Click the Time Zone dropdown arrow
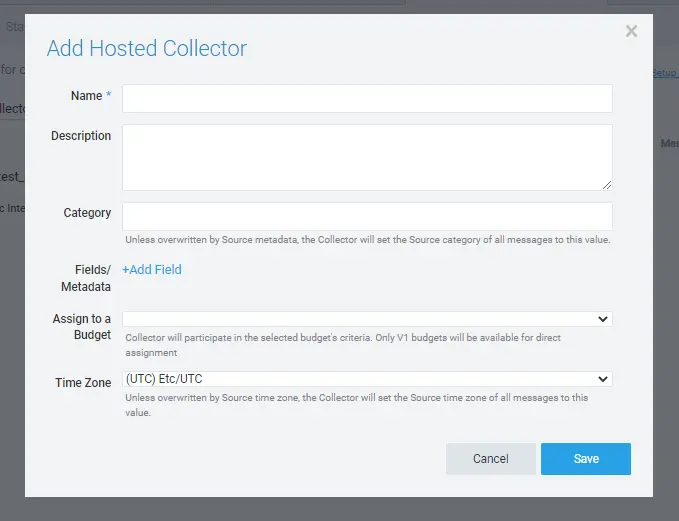Image resolution: width=679 pixels, height=521 pixels. (x=602, y=379)
